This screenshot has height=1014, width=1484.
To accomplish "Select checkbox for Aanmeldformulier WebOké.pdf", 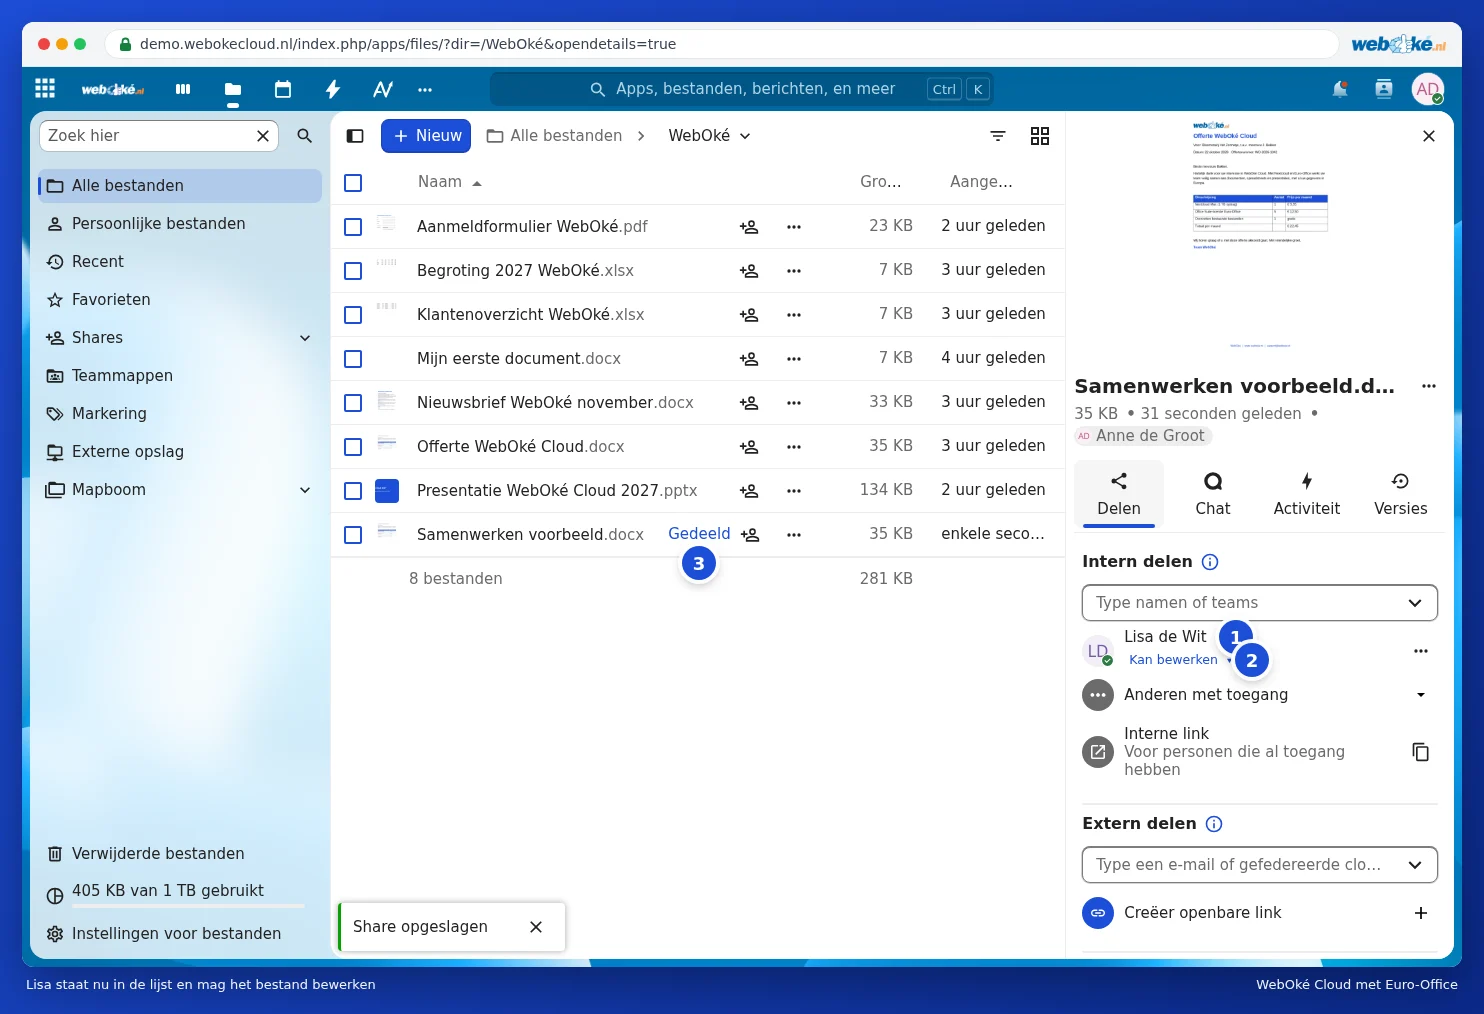I will coord(353,227).
